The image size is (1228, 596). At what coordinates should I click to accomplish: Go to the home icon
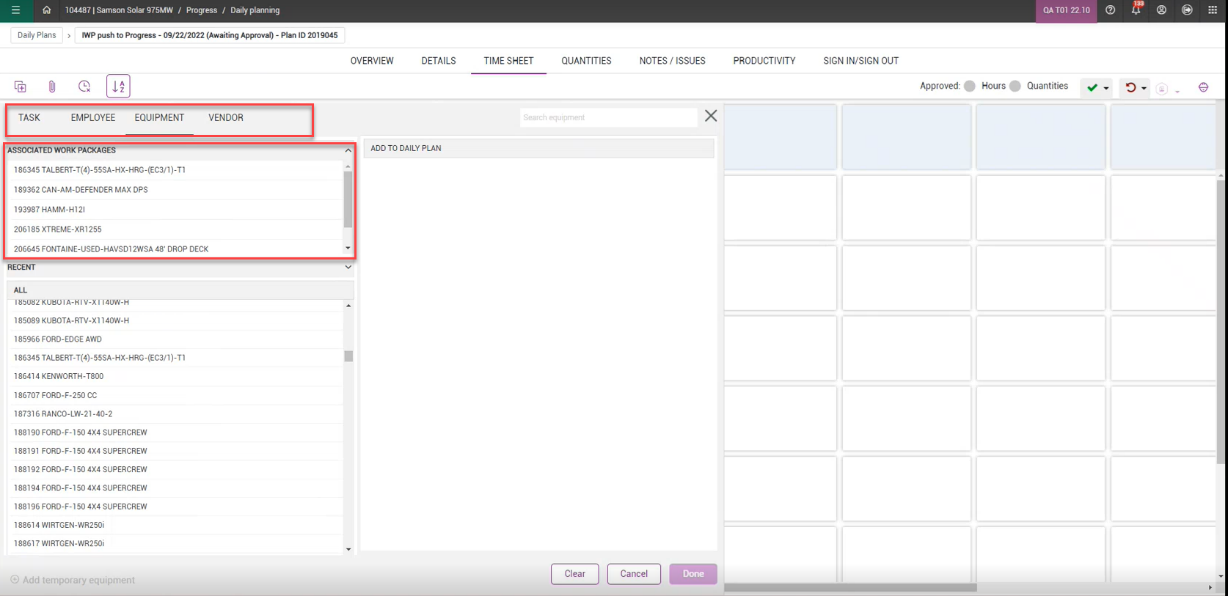tap(47, 10)
